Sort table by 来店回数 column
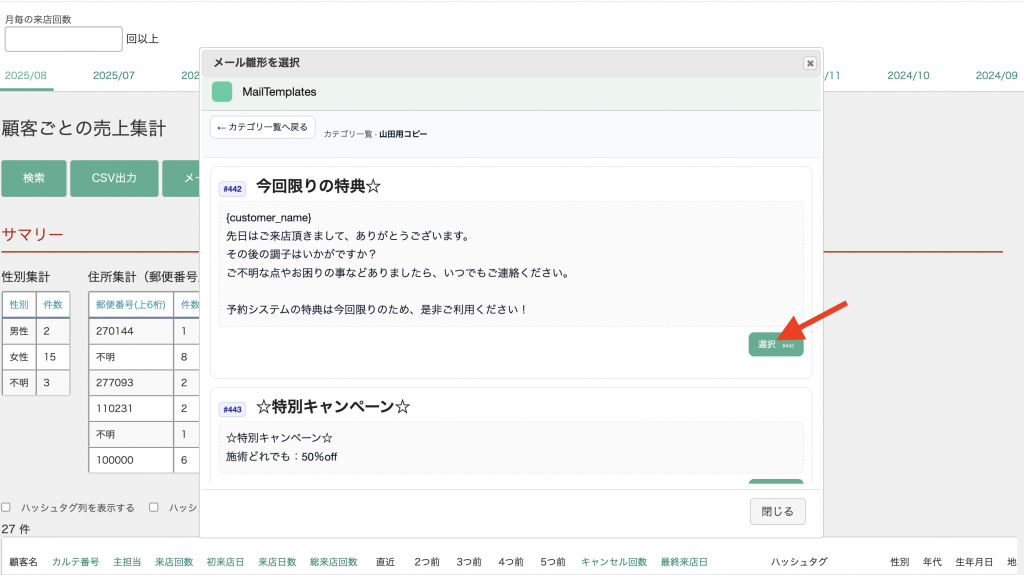1024x575 pixels. 174,562
